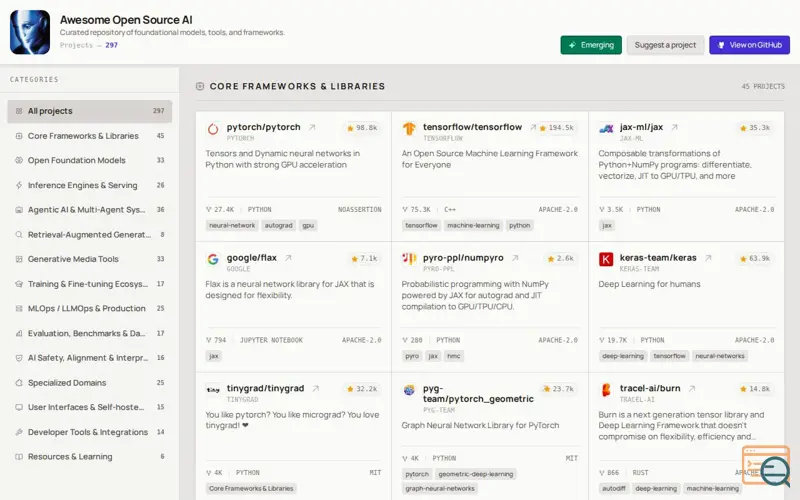Click the JAX logo icon

606,129
